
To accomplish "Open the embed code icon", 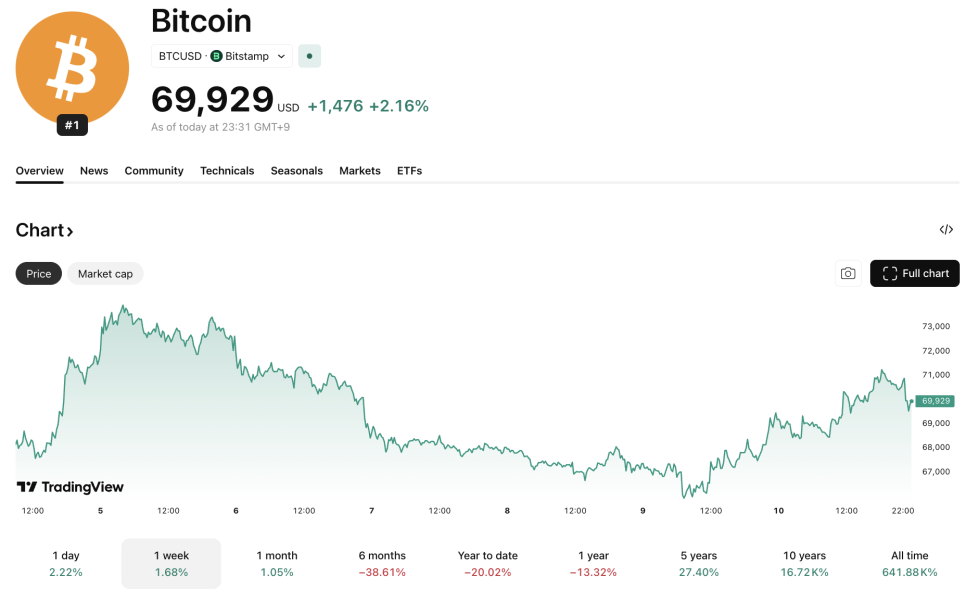I will (946, 230).
